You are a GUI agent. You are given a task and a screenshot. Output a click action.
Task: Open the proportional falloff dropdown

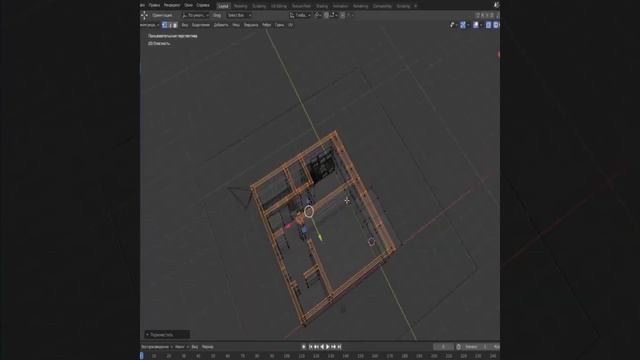pos(351,15)
